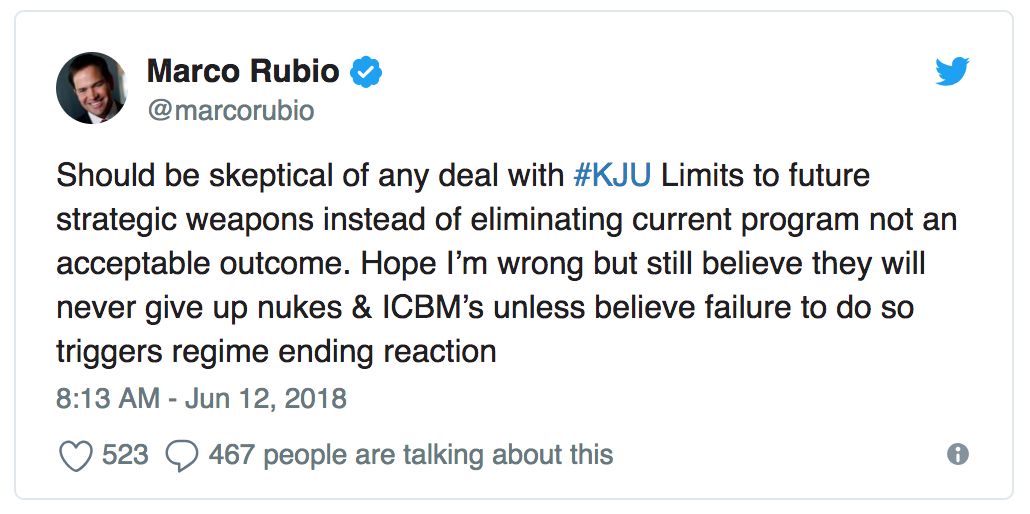Click the reply speech bubble icon
Screen dimensions: 1030x514
(182, 455)
